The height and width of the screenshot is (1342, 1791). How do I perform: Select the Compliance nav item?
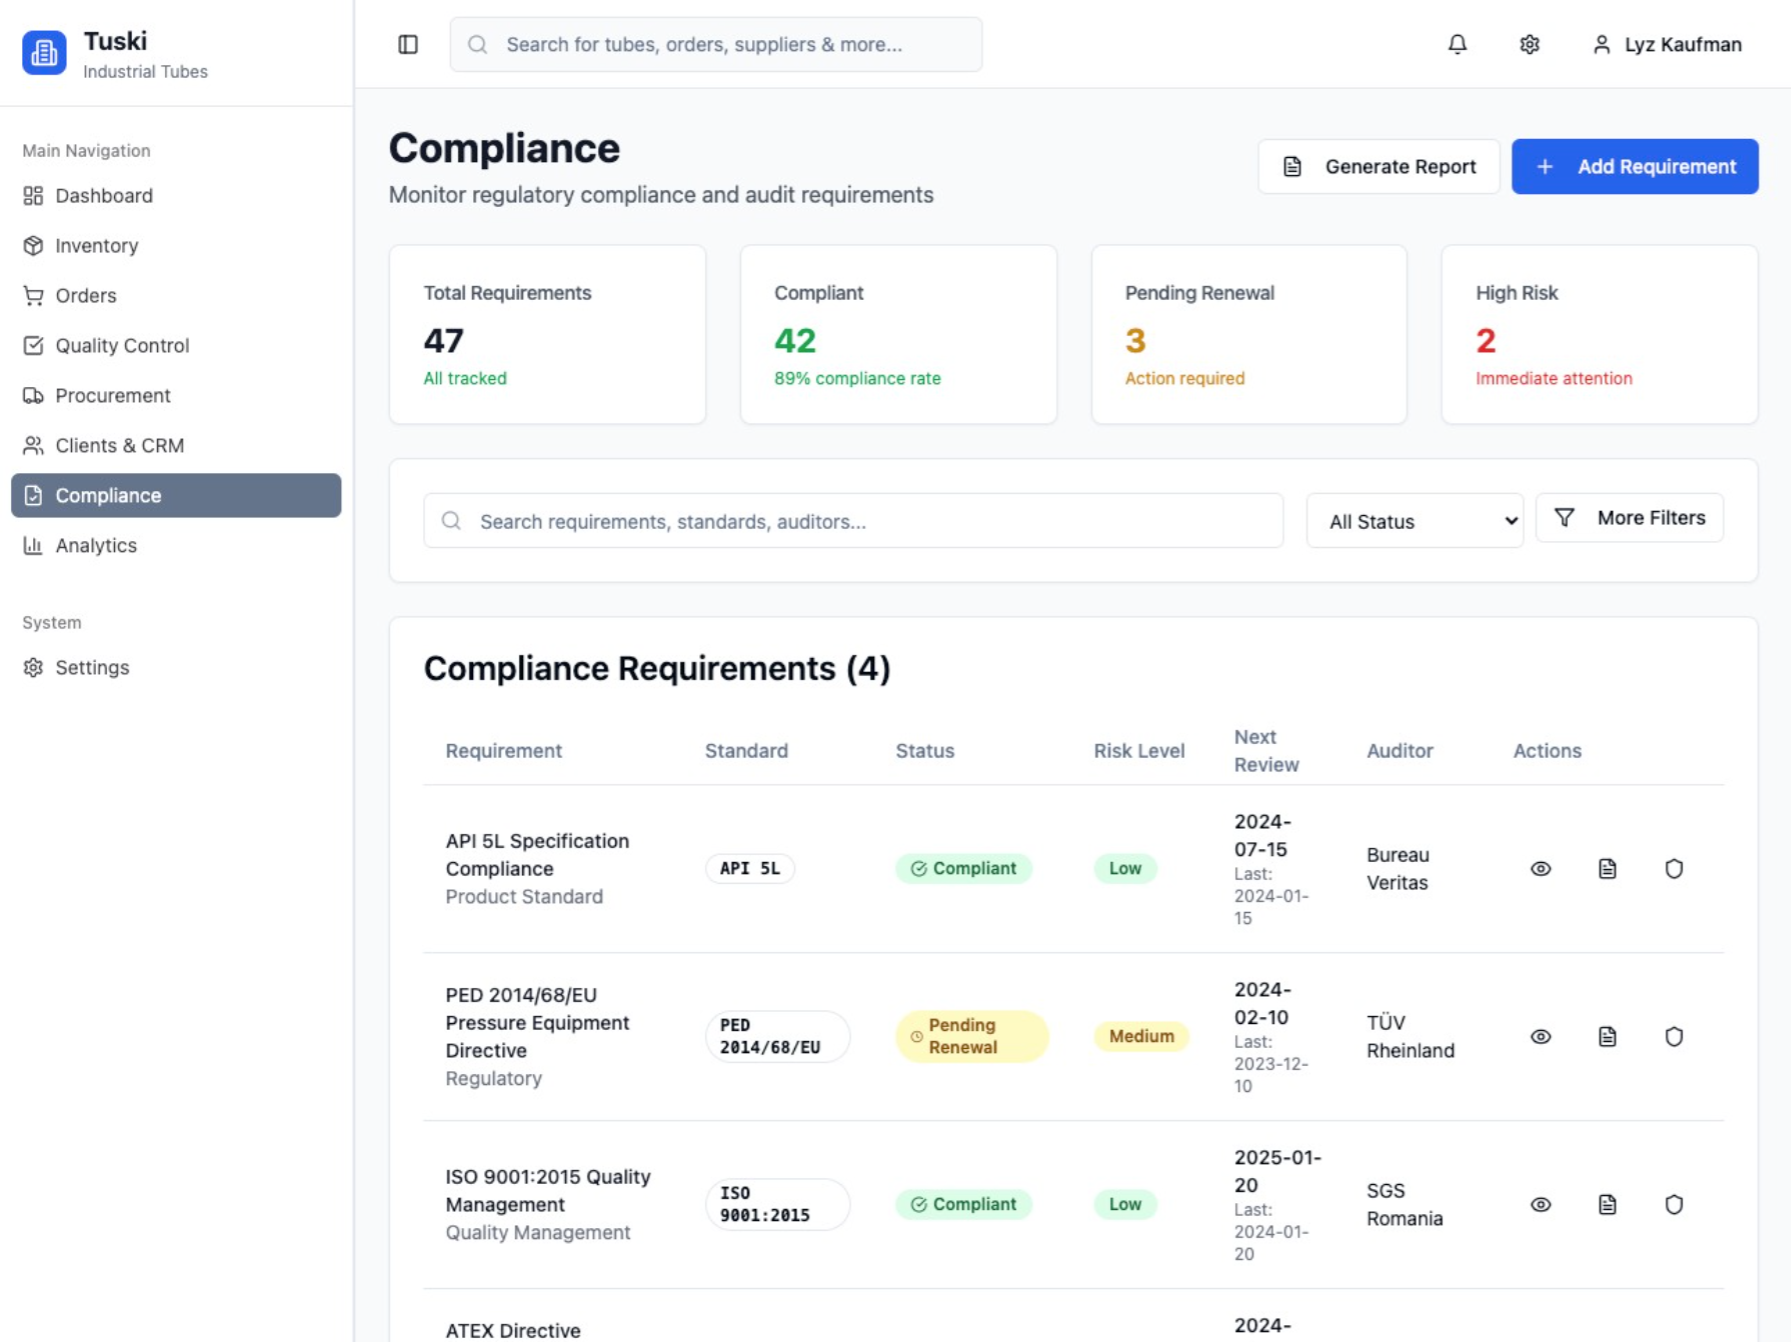[x=176, y=495]
